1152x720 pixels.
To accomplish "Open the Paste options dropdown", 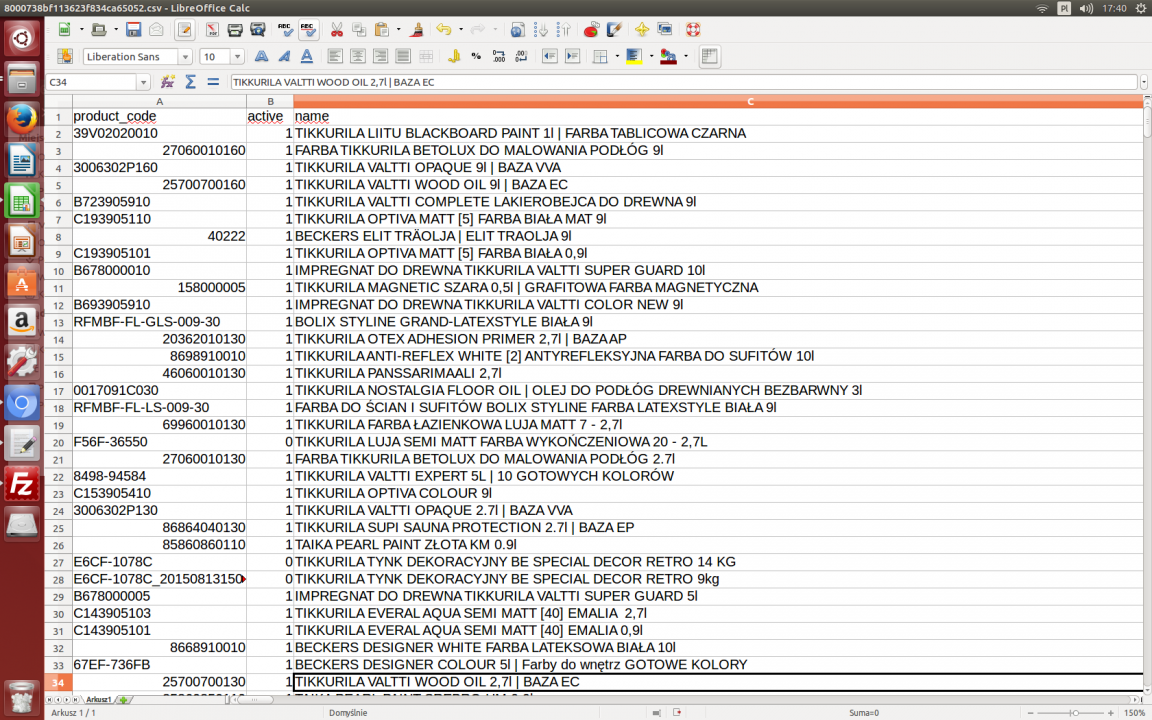I will pos(398,30).
